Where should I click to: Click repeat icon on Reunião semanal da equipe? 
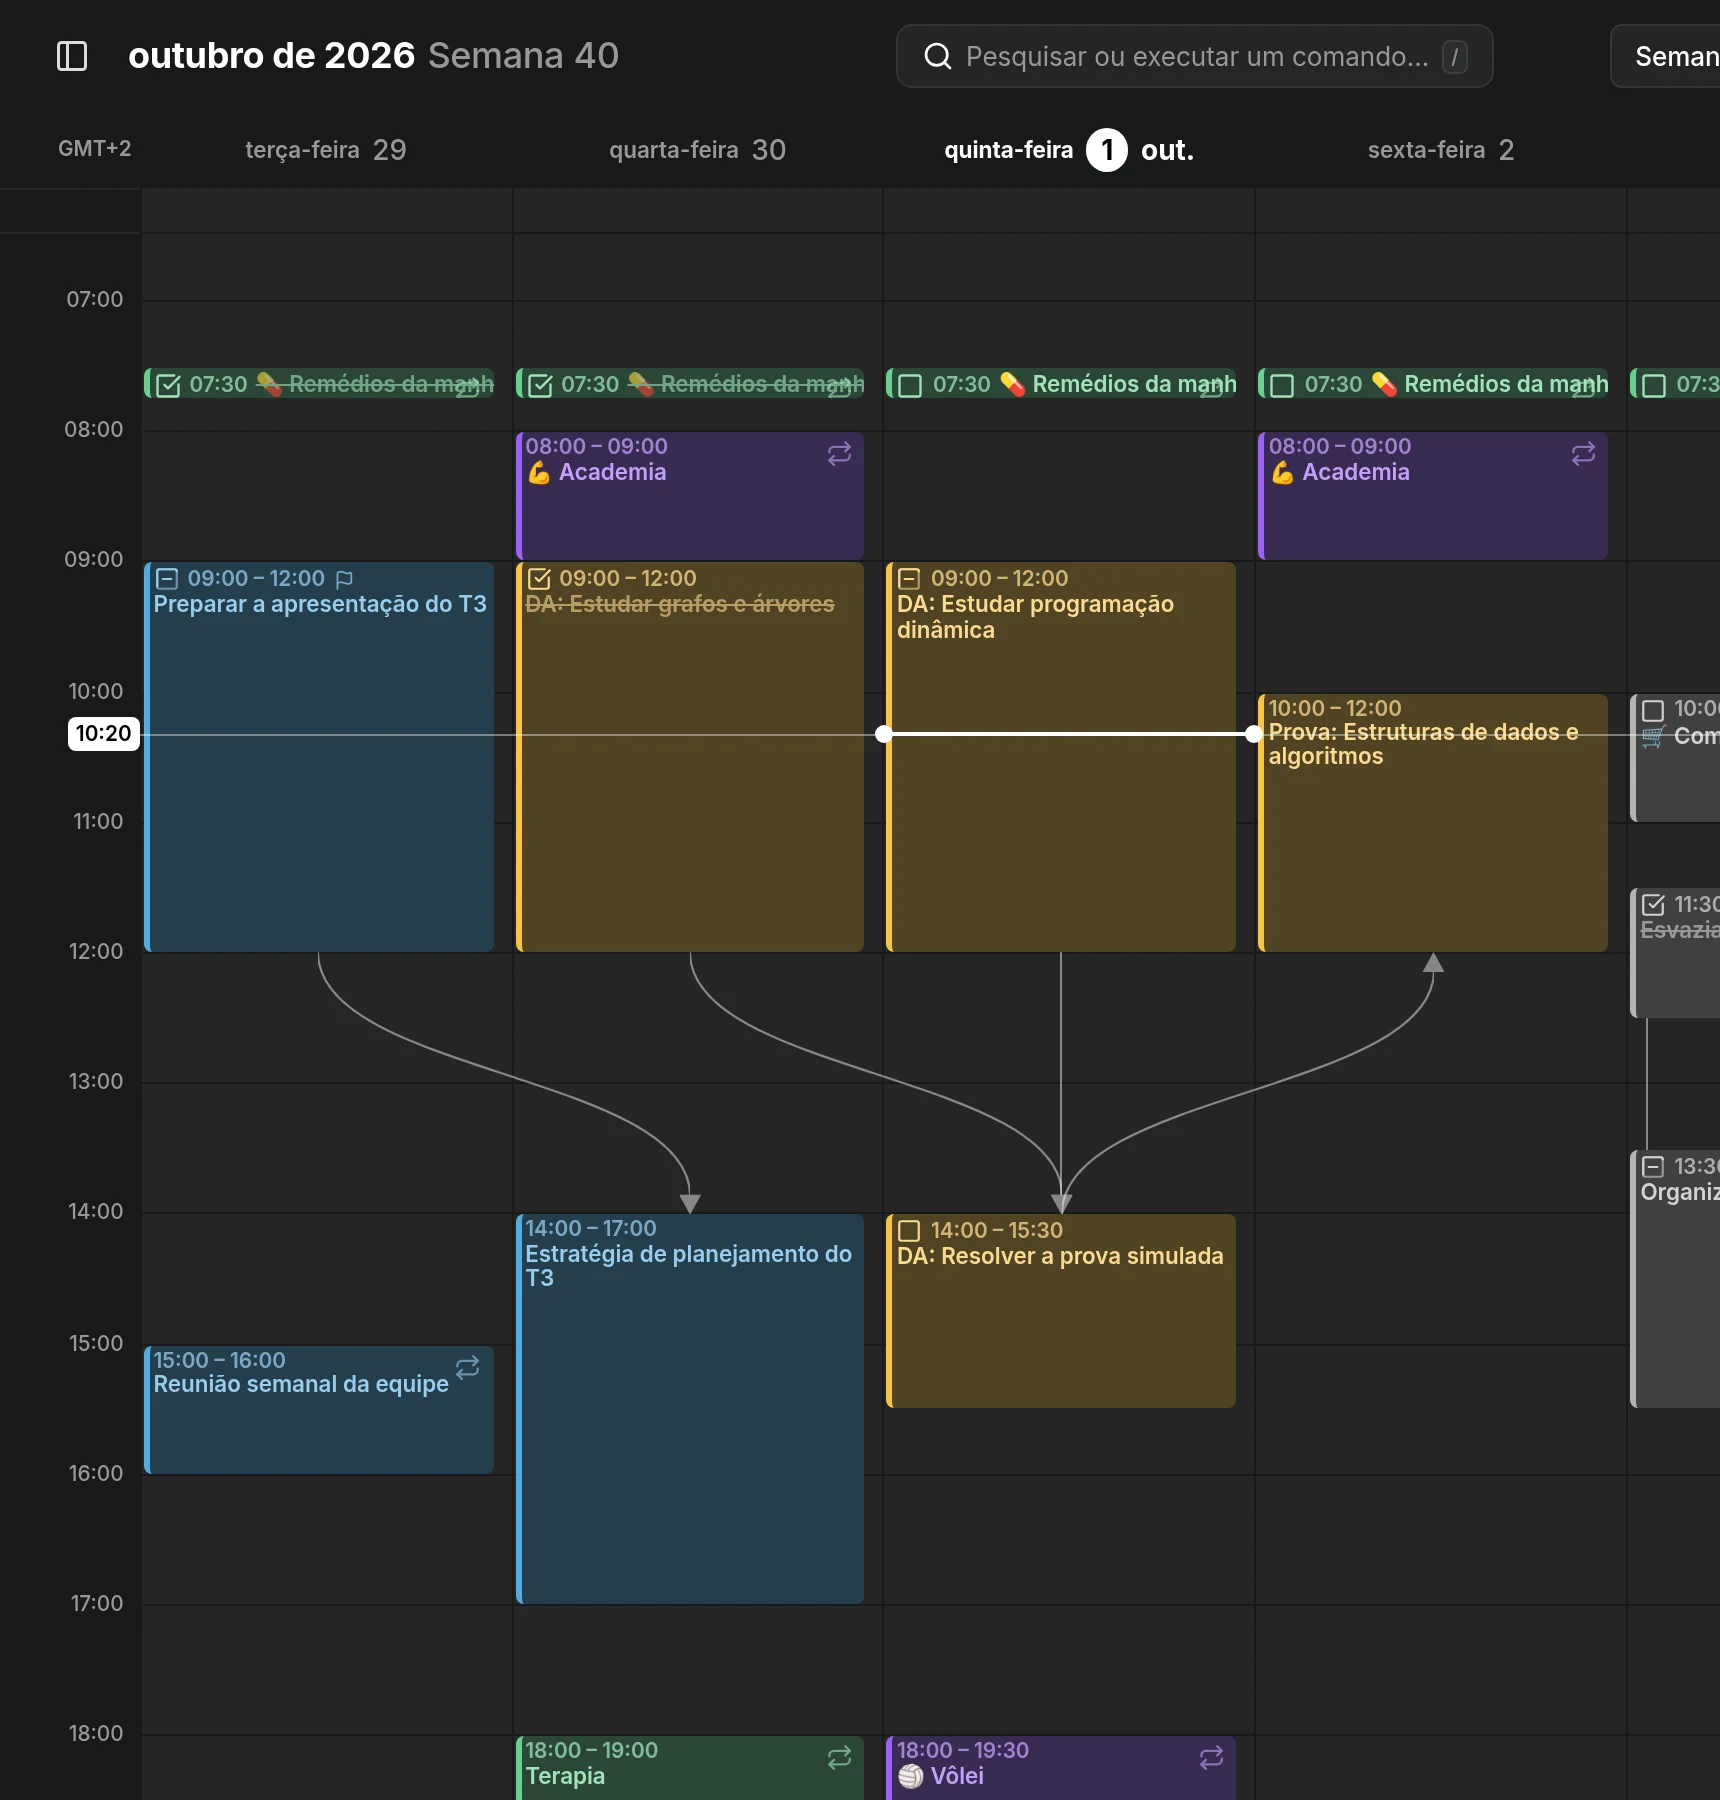click(468, 1368)
